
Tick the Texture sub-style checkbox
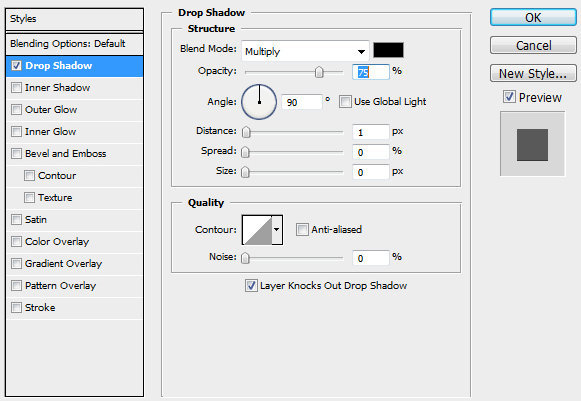tap(29, 197)
